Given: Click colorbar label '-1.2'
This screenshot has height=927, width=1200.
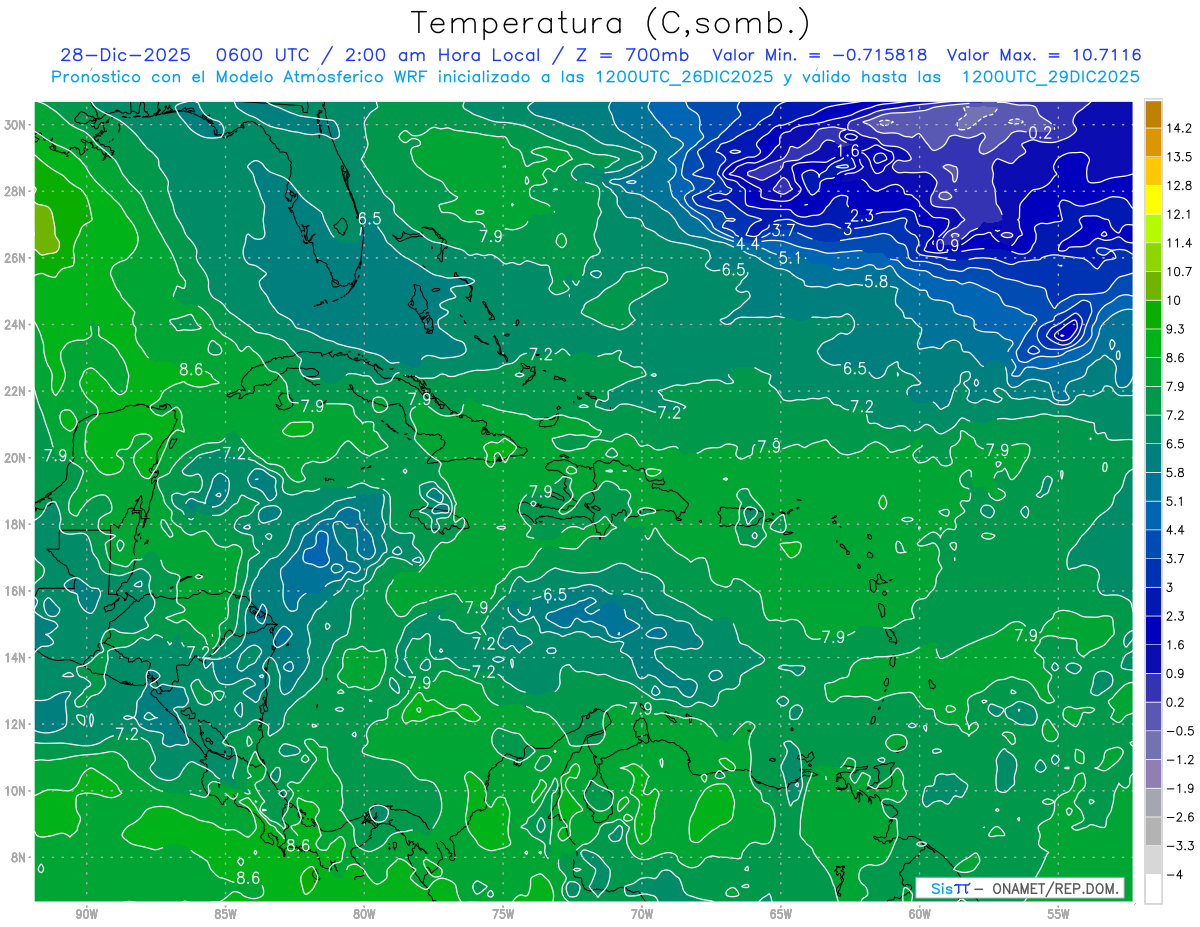Looking at the screenshot, I should pos(1179,760).
